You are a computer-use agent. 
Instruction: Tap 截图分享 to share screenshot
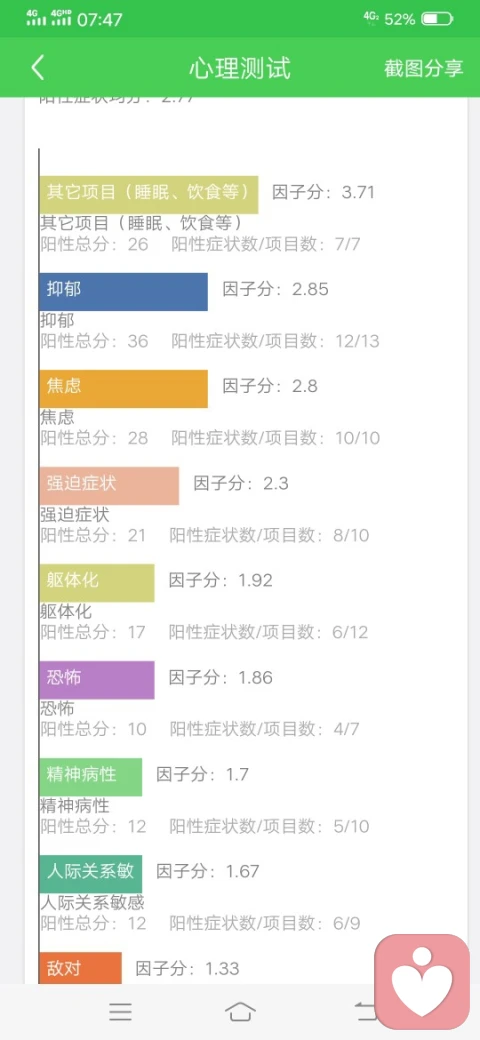[x=424, y=68]
